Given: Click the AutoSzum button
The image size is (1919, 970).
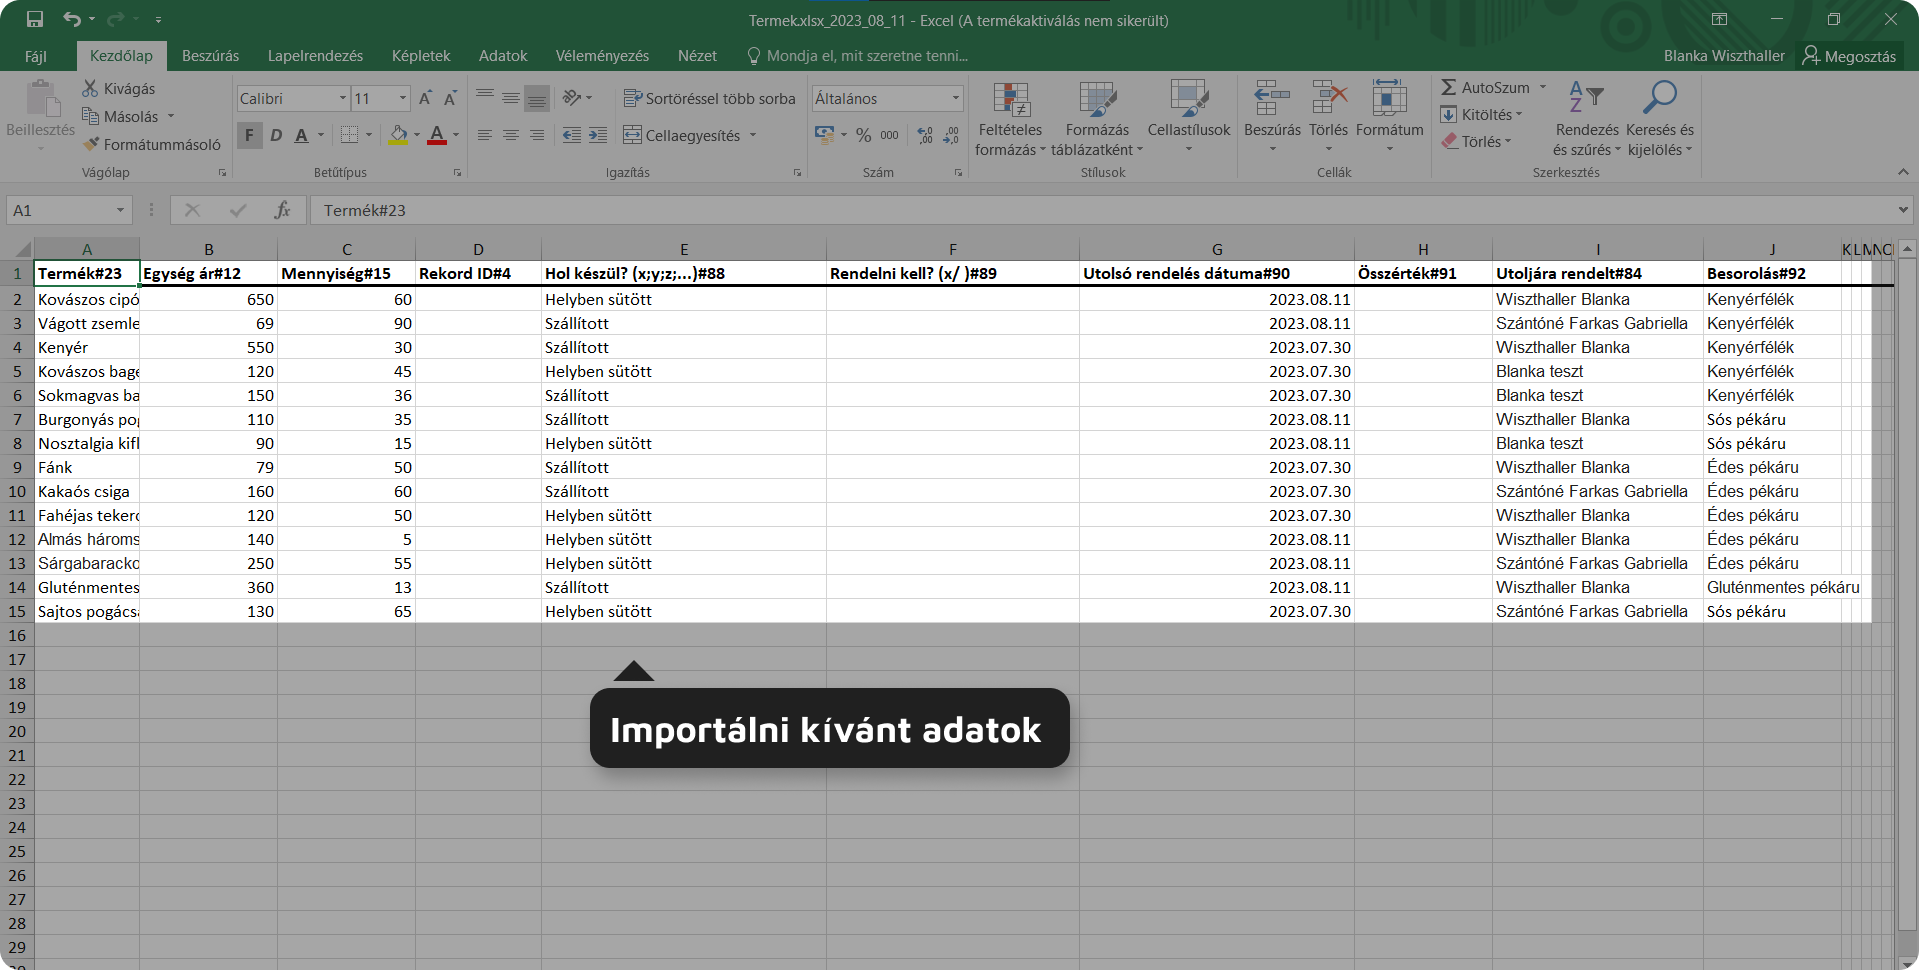Looking at the screenshot, I should point(1484,87).
